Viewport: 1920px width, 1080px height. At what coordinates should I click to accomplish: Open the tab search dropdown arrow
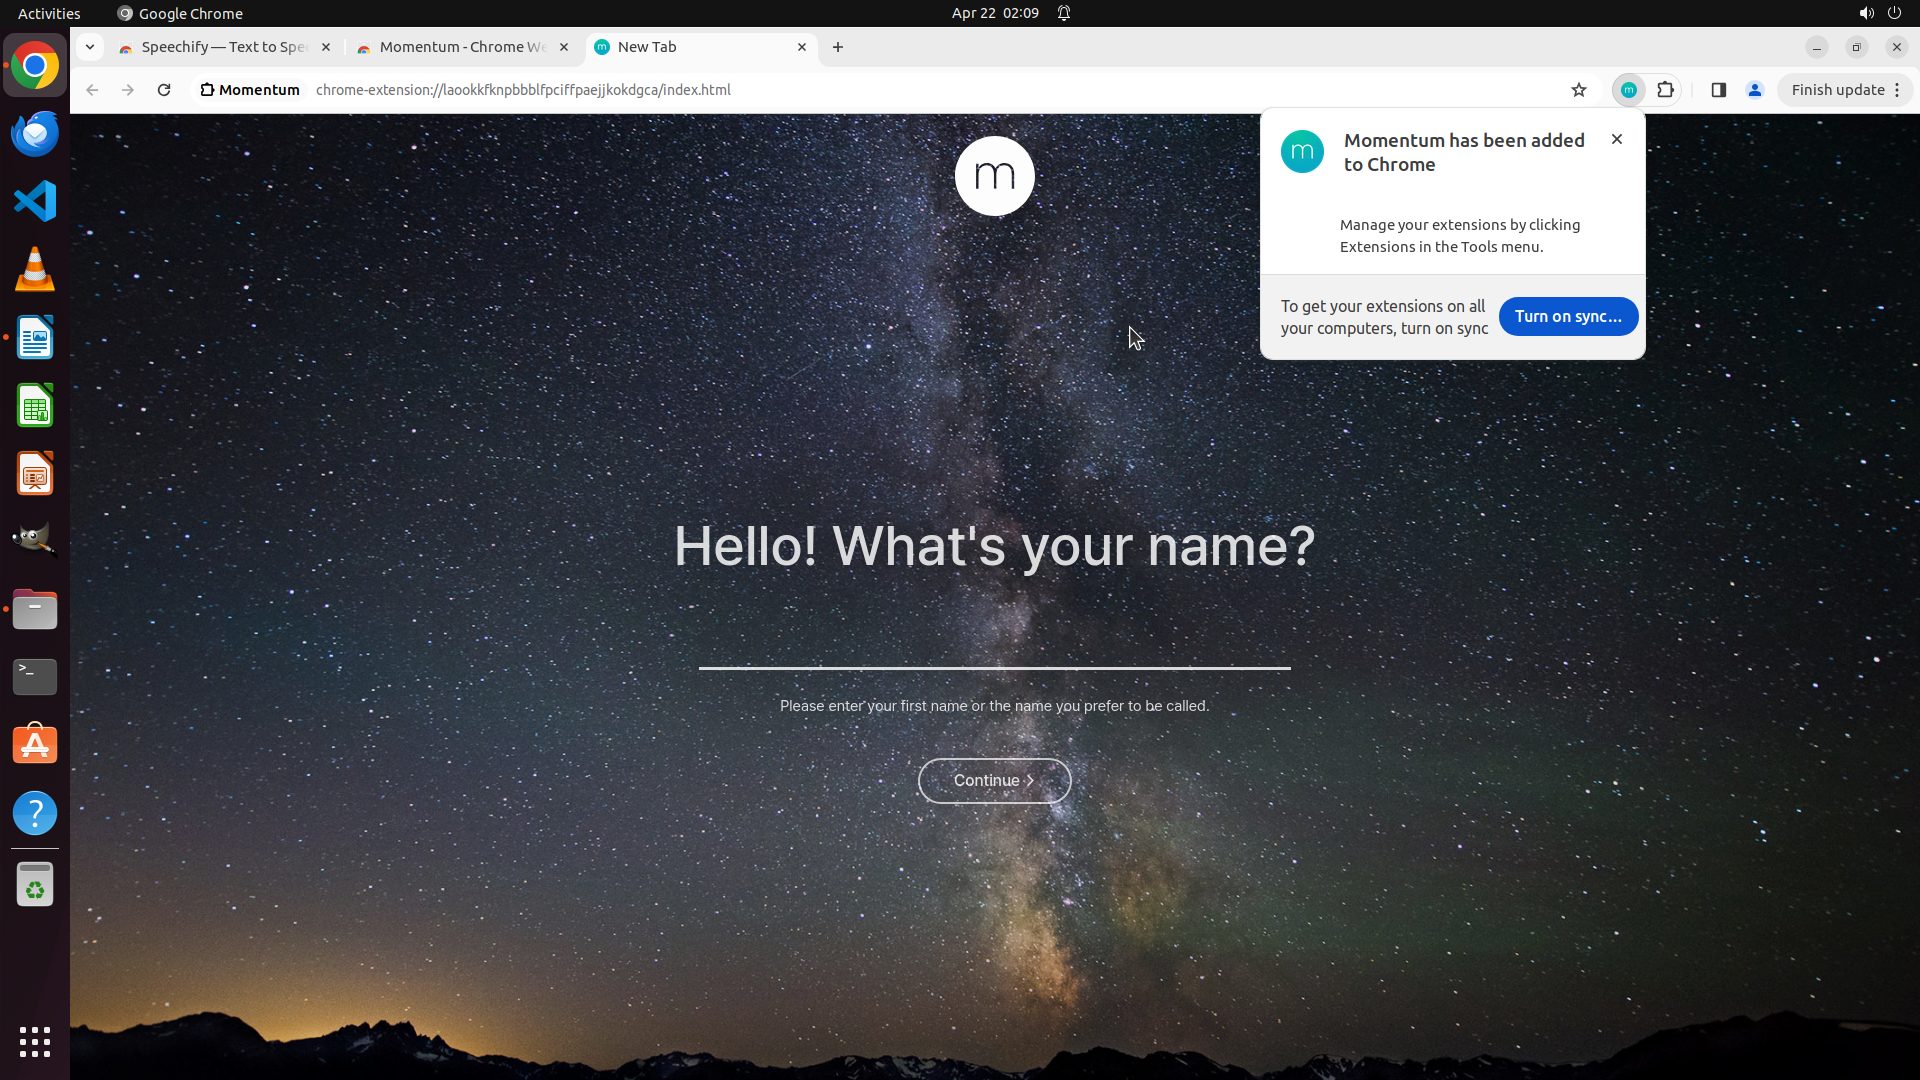pos(90,47)
